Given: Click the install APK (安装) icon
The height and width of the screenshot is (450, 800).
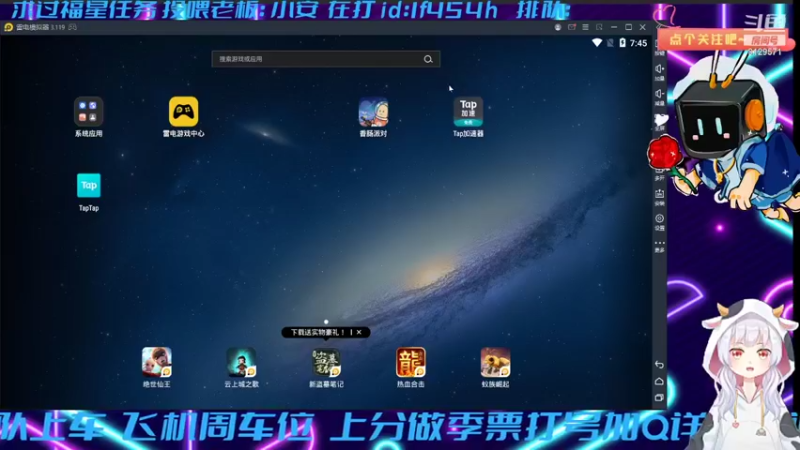Looking at the screenshot, I should point(659,196).
